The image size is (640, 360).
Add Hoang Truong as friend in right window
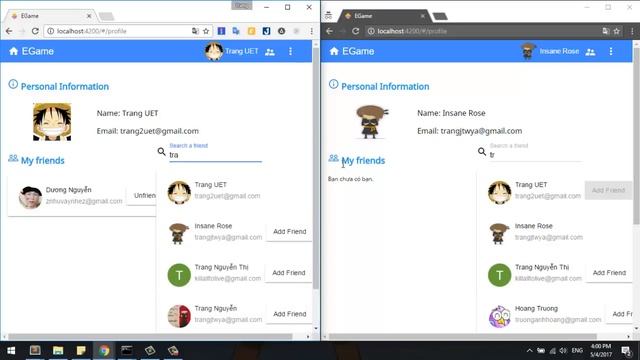[x=620, y=314]
